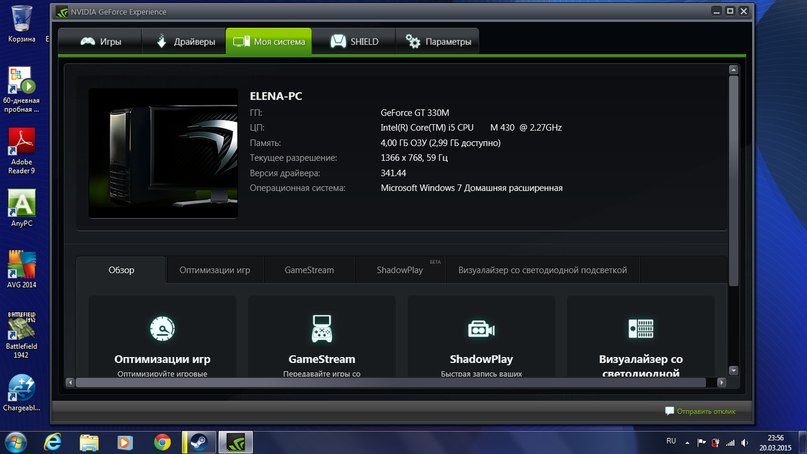Image resolution: width=807 pixels, height=454 pixels.
Task: Click the horizontal scrollbar thumb
Action: click(391, 382)
